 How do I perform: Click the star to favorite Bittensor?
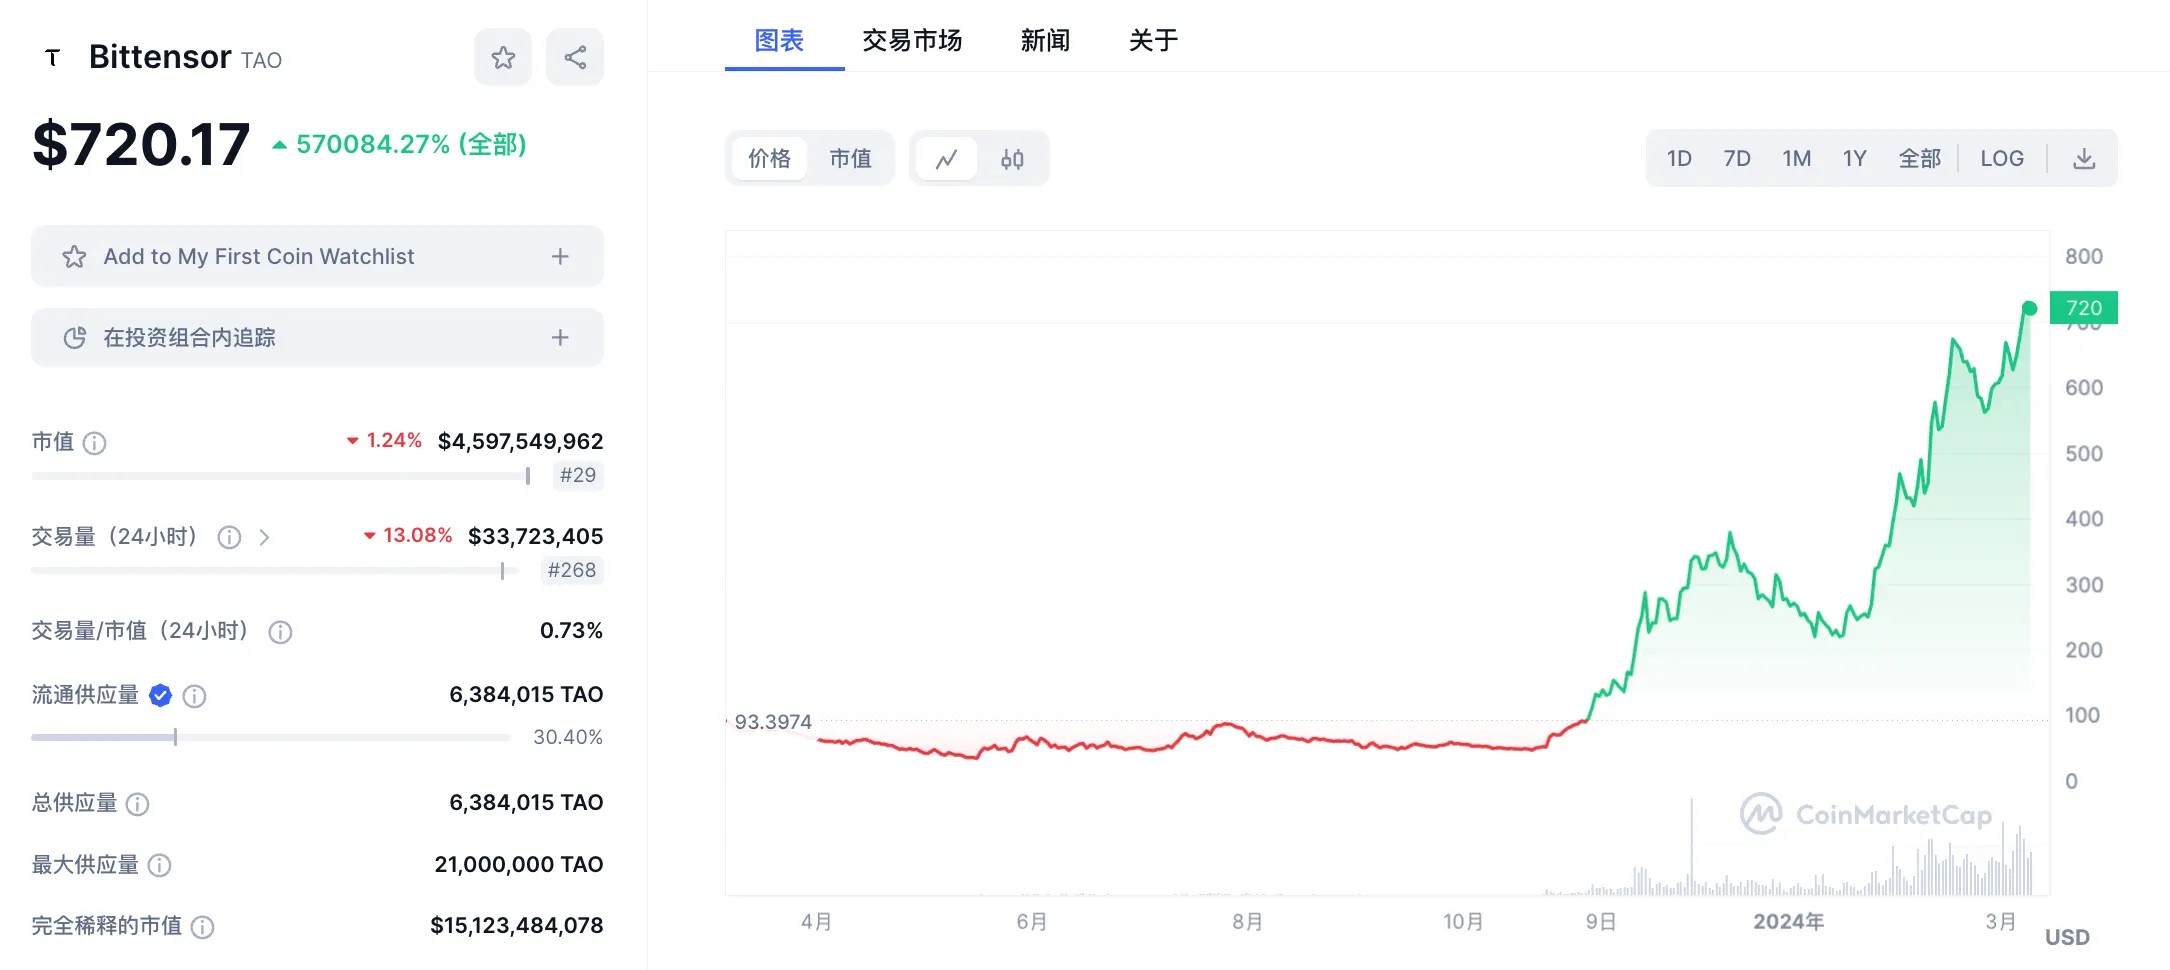[x=502, y=57]
